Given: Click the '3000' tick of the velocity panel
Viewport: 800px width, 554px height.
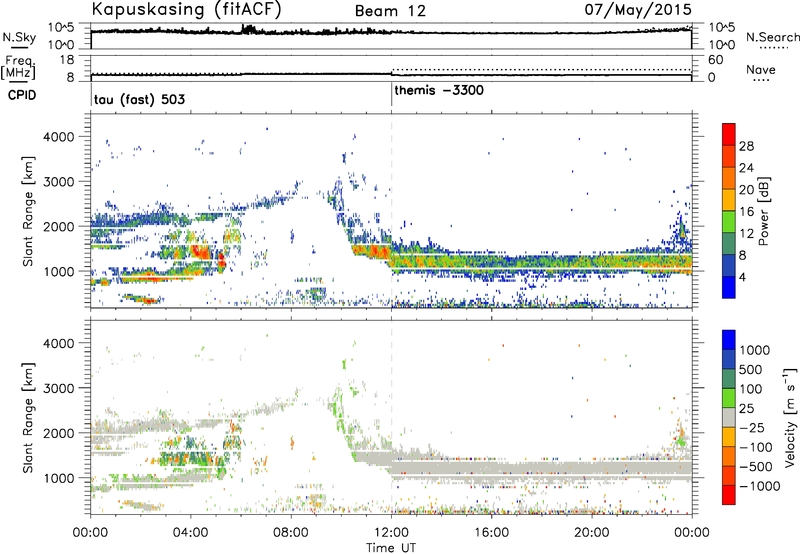Looking at the screenshot, I should 59,388.
